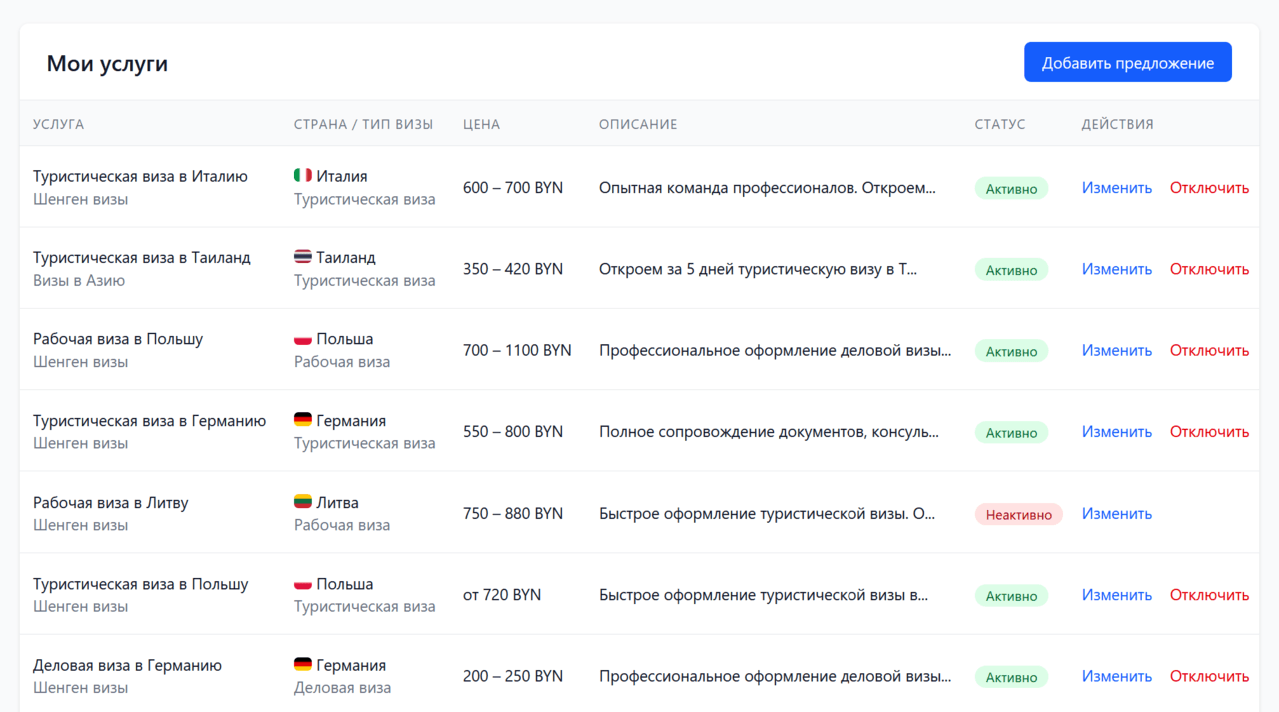Edit the Деловая виза в Германию service
The width and height of the screenshot is (1279, 712).
(1117, 676)
